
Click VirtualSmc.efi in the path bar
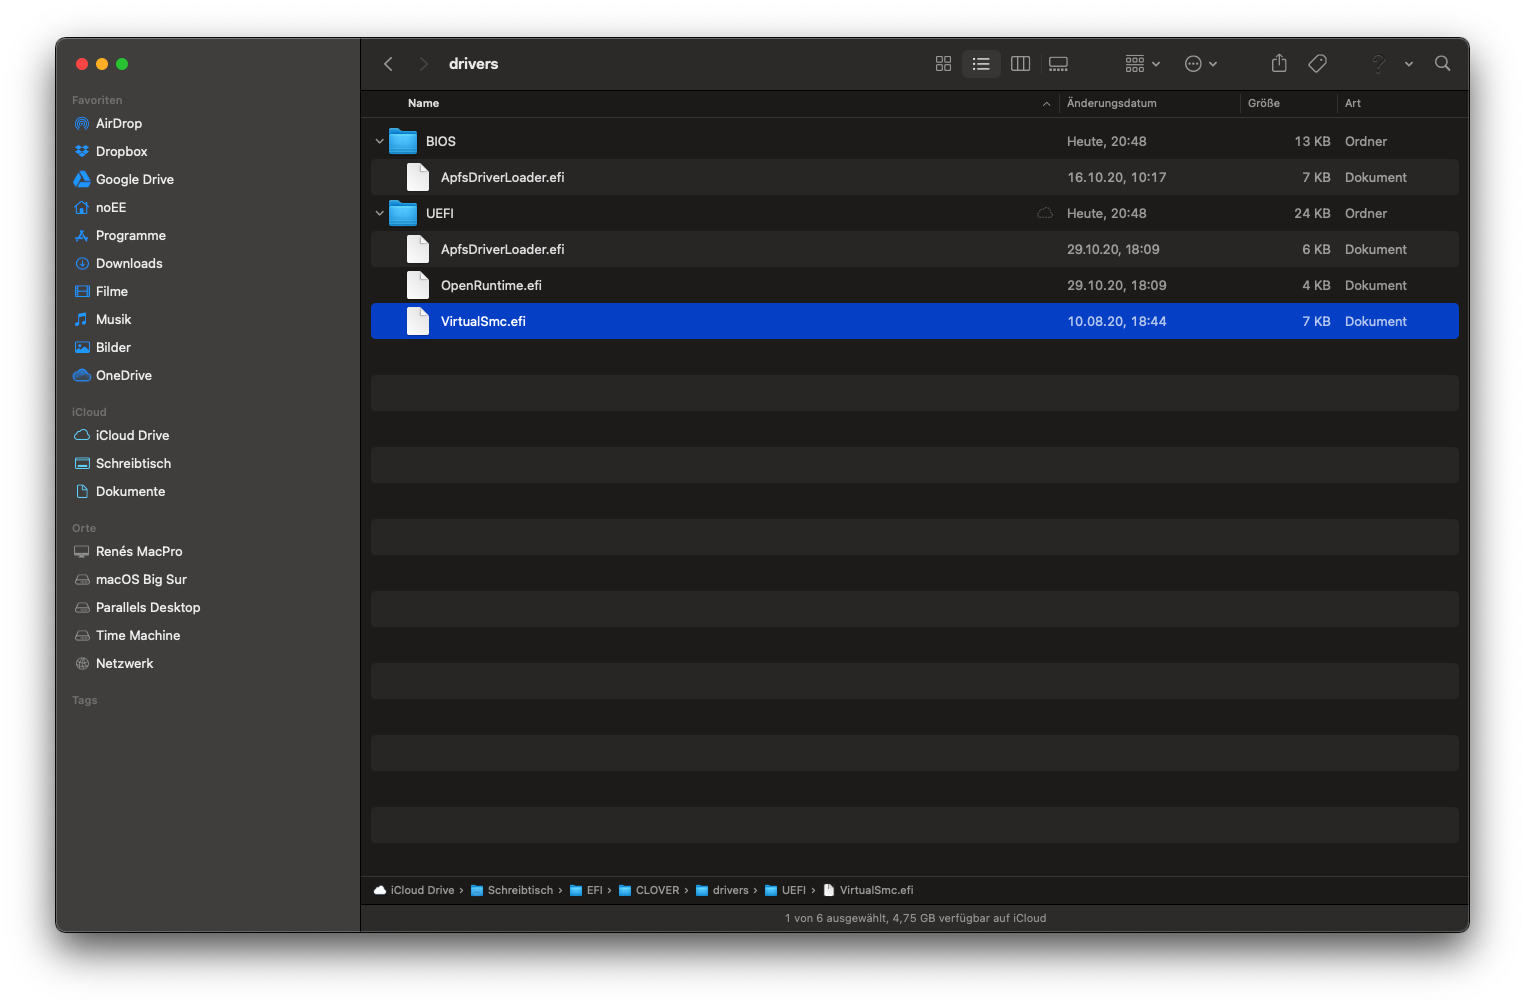[868, 890]
